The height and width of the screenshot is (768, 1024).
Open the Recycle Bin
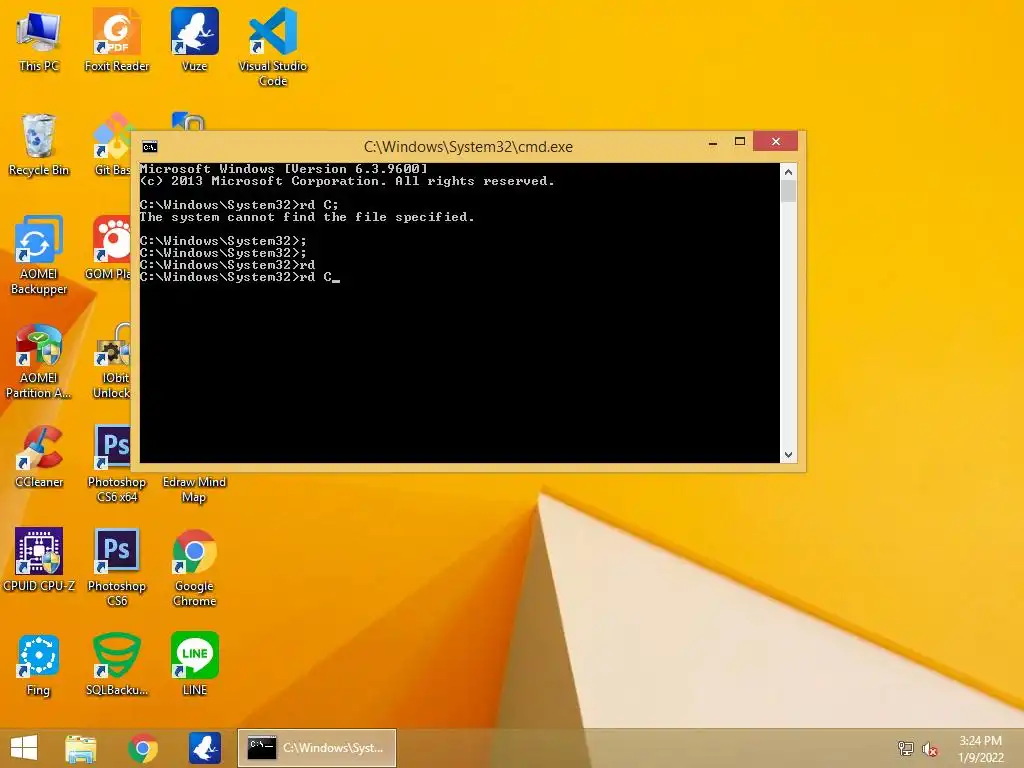[39, 145]
